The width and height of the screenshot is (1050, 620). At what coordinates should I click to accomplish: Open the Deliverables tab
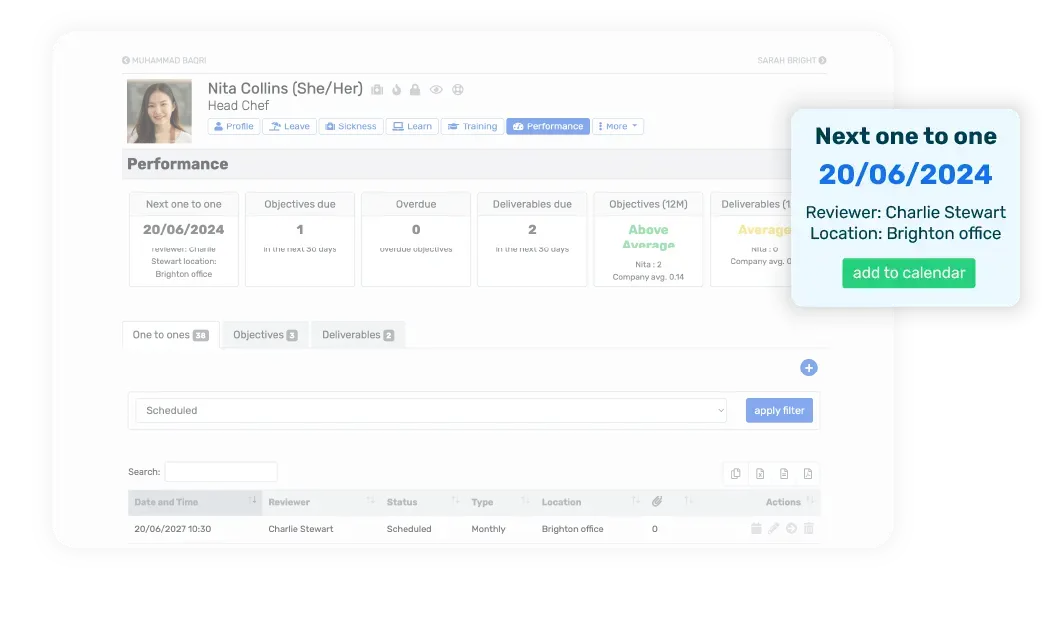[x=357, y=335]
